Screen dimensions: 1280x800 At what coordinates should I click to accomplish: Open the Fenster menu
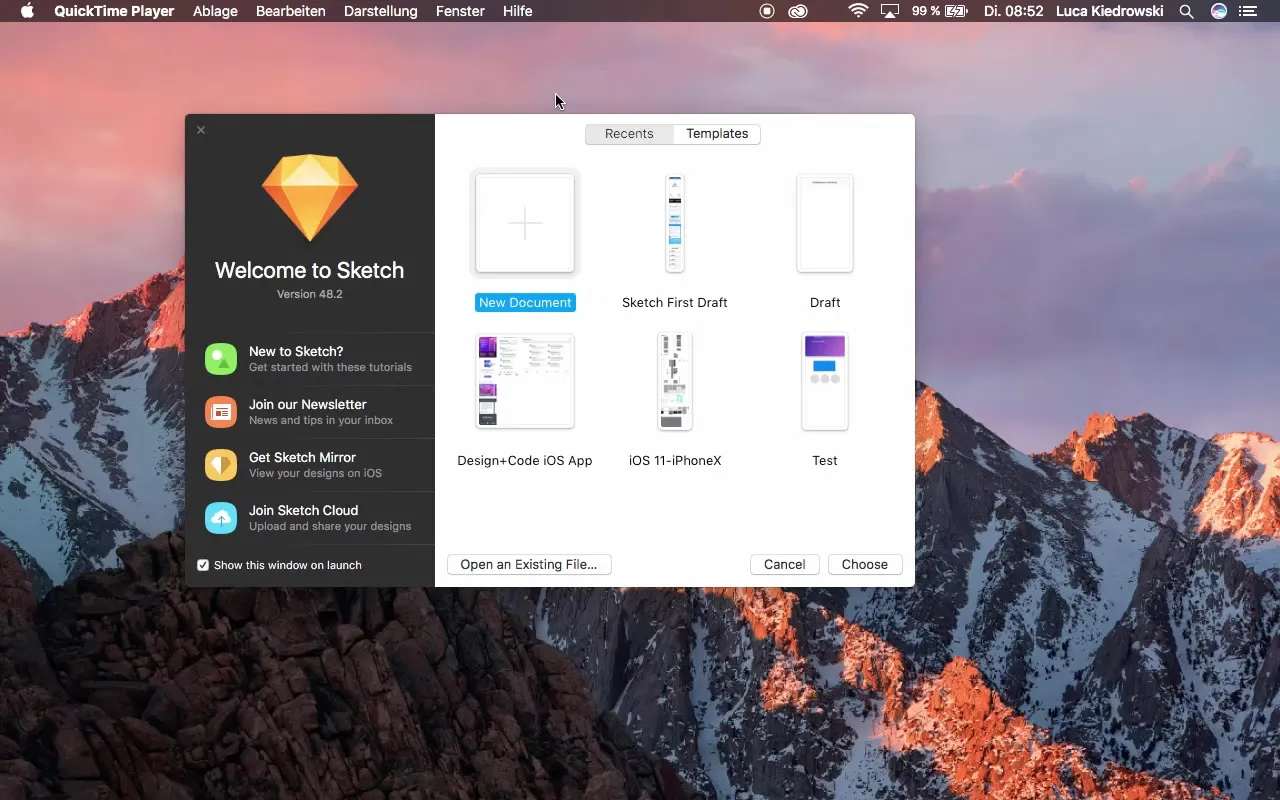coord(460,11)
